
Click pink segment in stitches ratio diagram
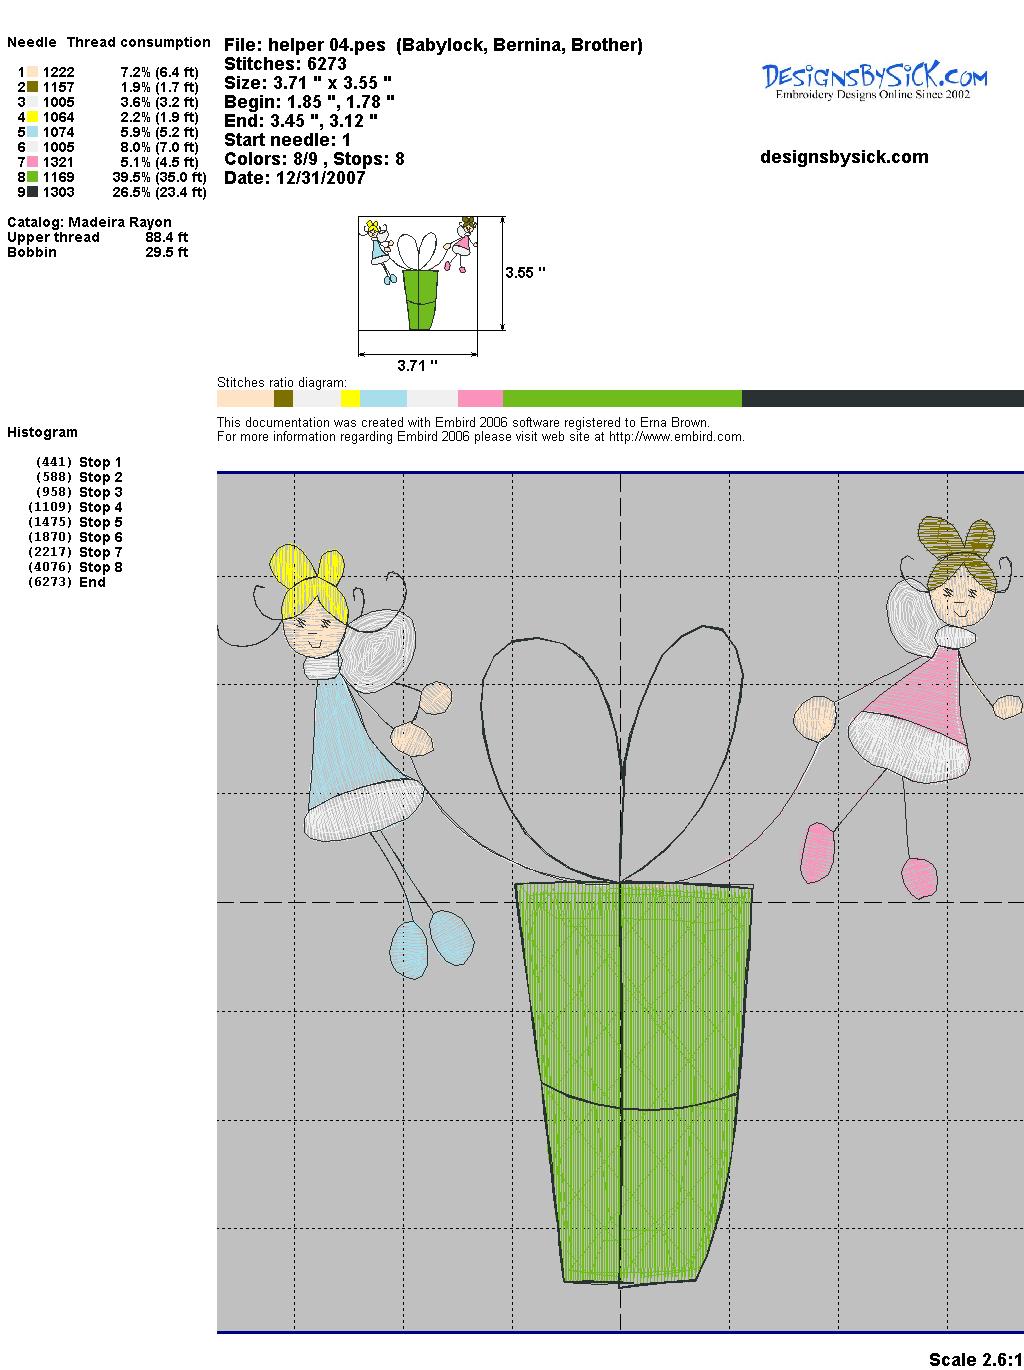tap(480, 399)
